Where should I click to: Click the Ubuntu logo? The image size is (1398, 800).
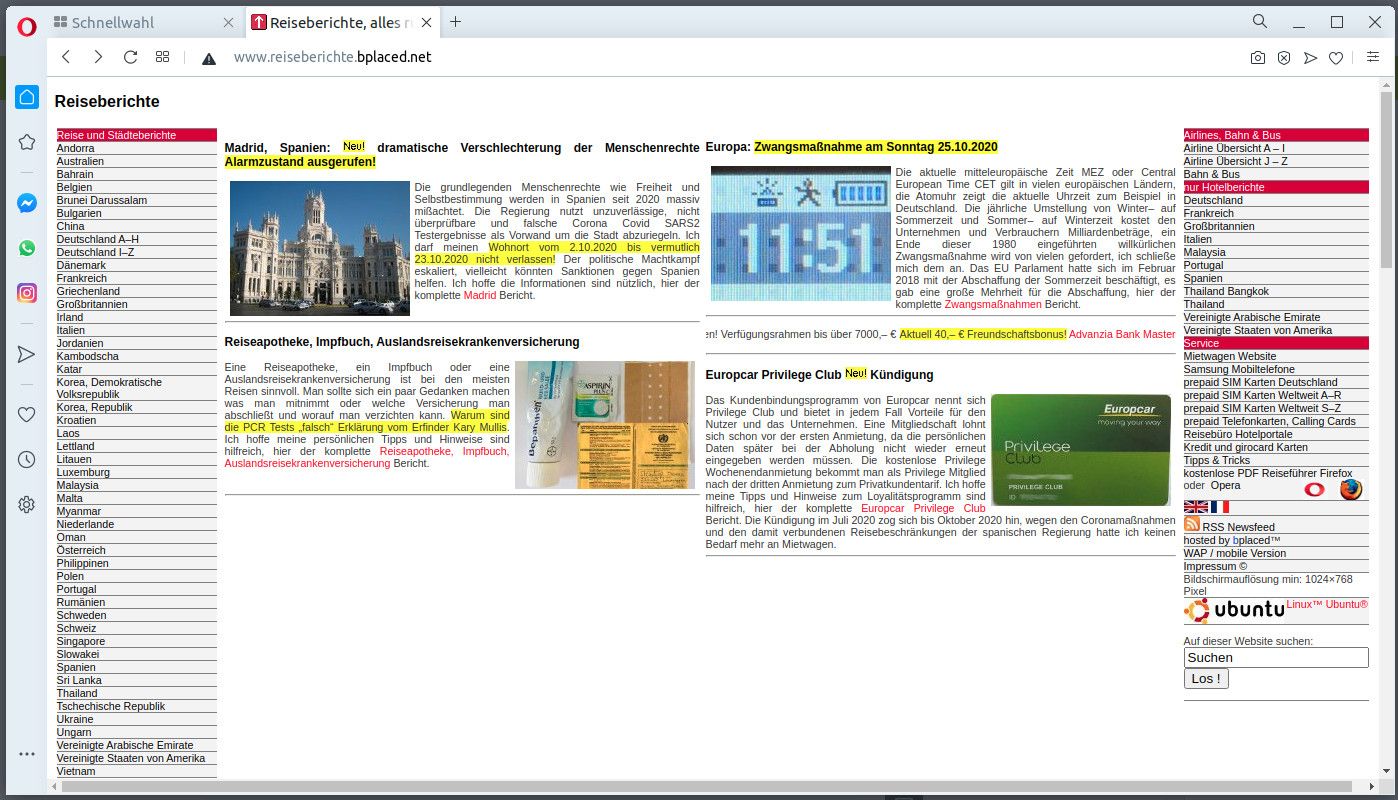point(1234,610)
